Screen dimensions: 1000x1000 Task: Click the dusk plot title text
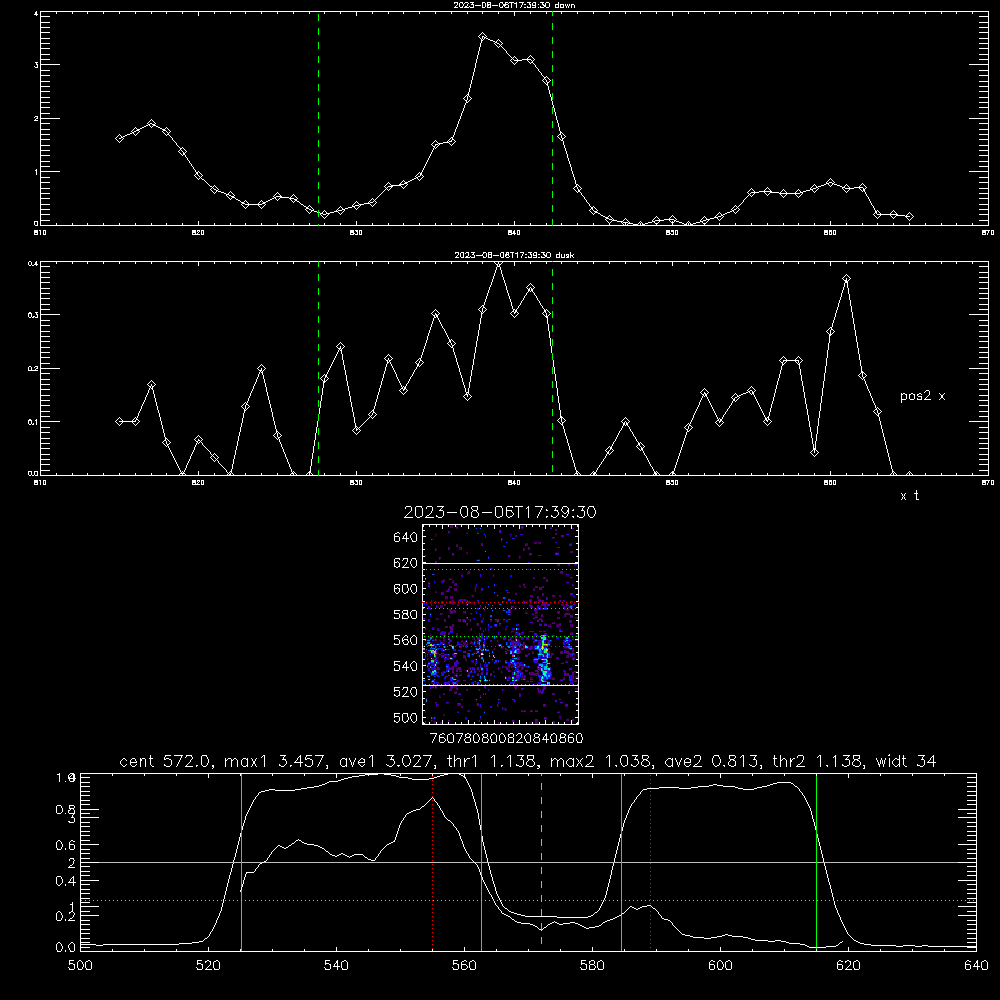[x=514, y=255]
